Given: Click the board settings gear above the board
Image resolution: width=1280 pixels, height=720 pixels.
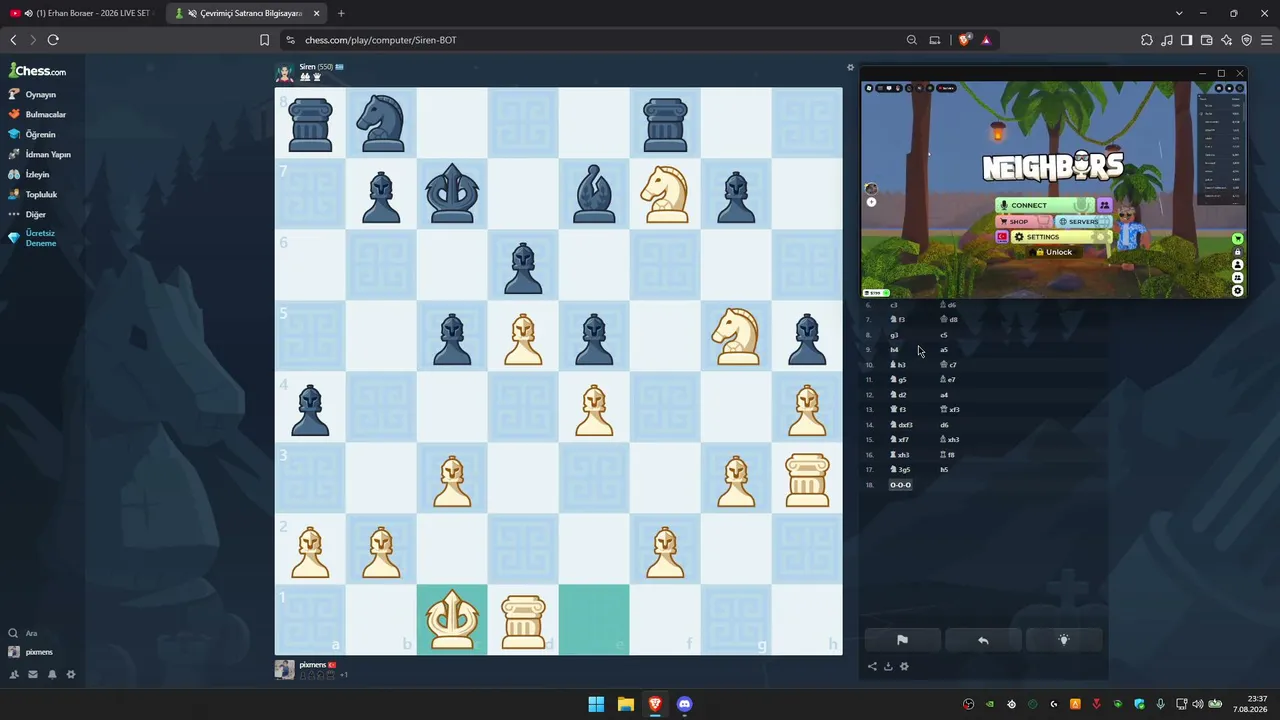Looking at the screenshot, I should (x=851, y=68).
